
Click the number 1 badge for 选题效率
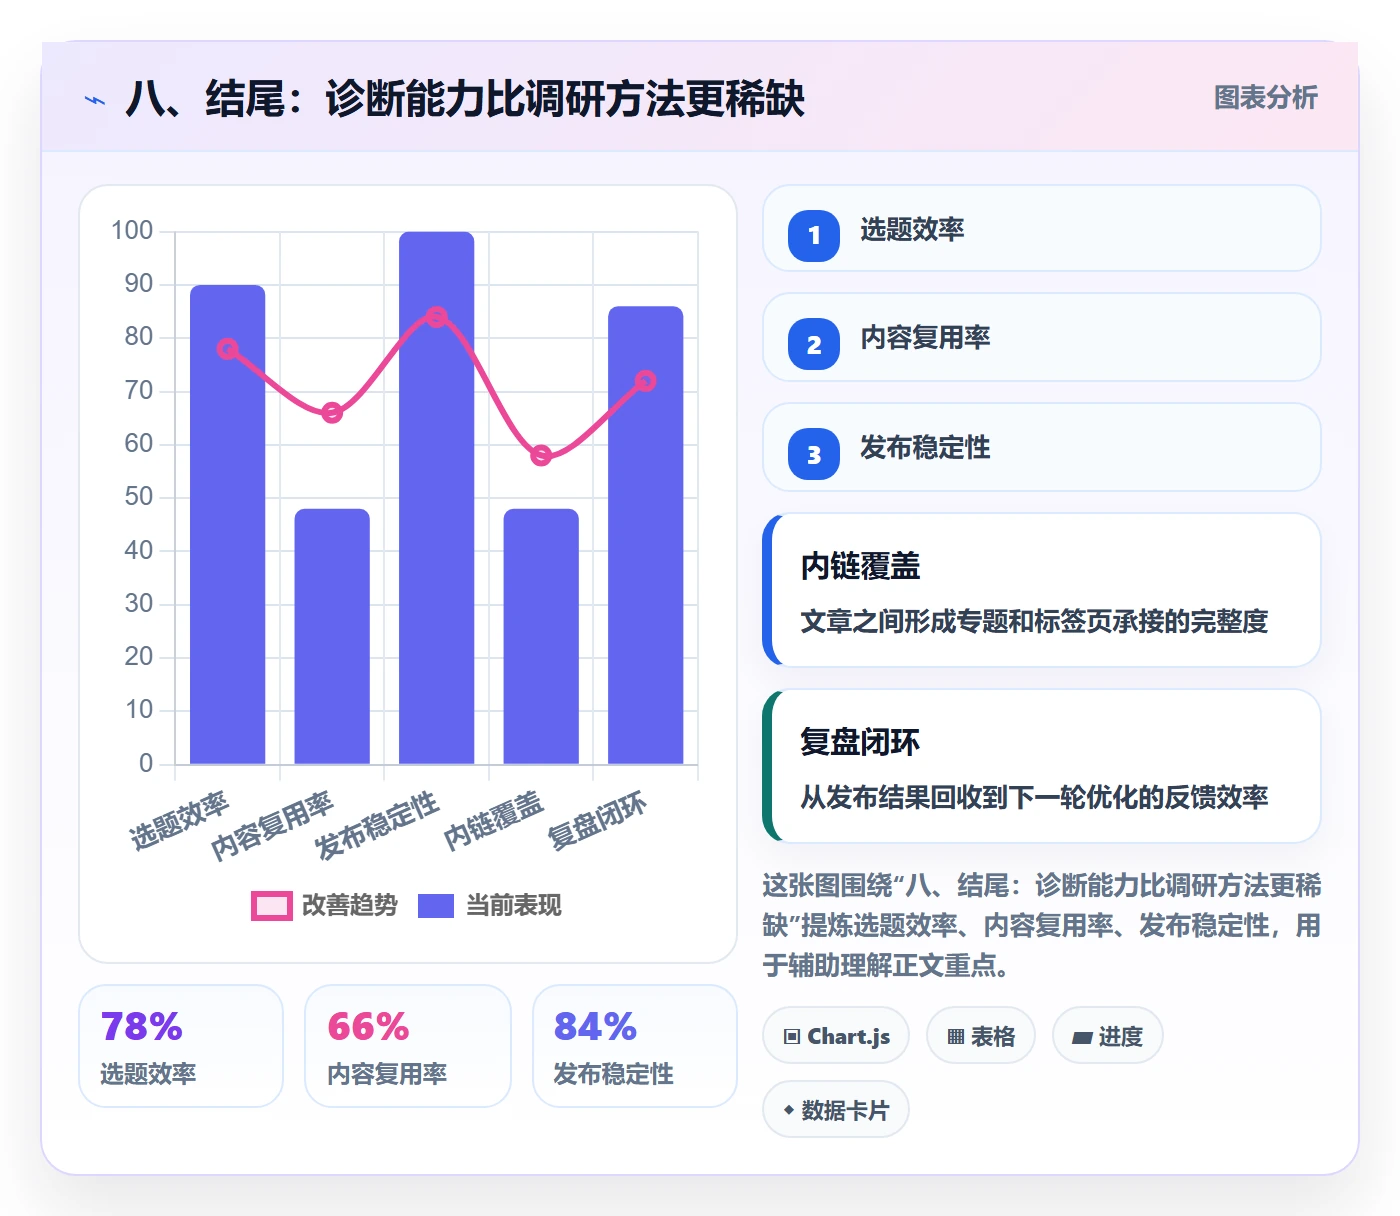[814, 235]
